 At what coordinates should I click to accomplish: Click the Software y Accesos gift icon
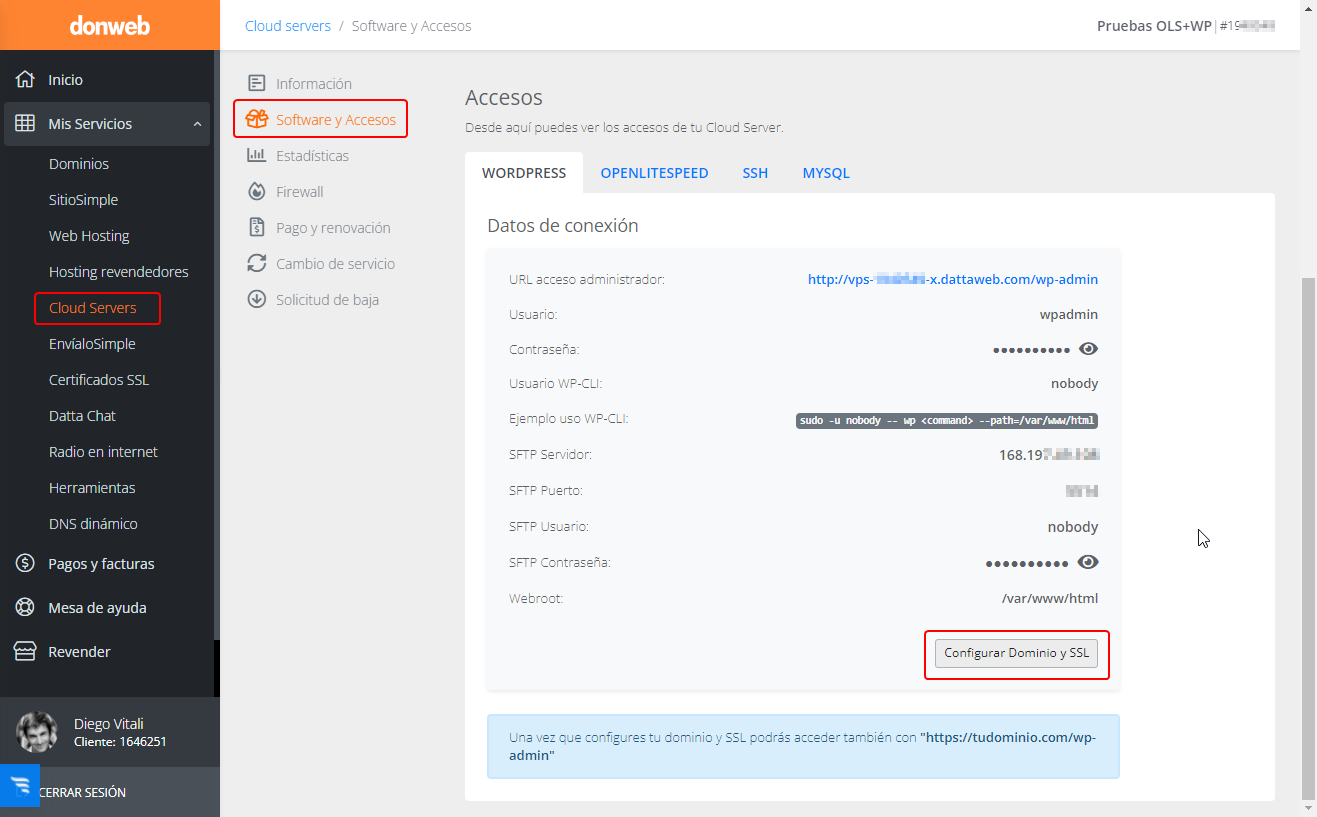click(x=257, y=120)
